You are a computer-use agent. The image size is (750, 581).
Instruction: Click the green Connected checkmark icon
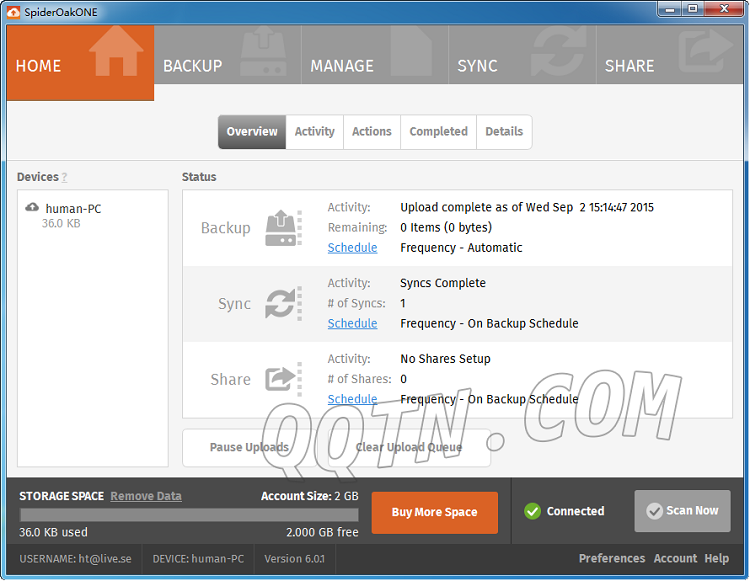tap(532, 511)
